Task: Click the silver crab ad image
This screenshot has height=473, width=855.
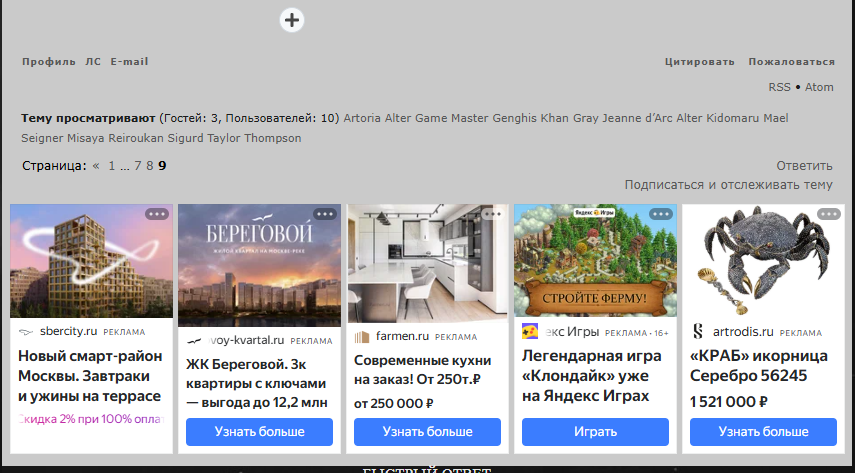Action: click(763, 261)
